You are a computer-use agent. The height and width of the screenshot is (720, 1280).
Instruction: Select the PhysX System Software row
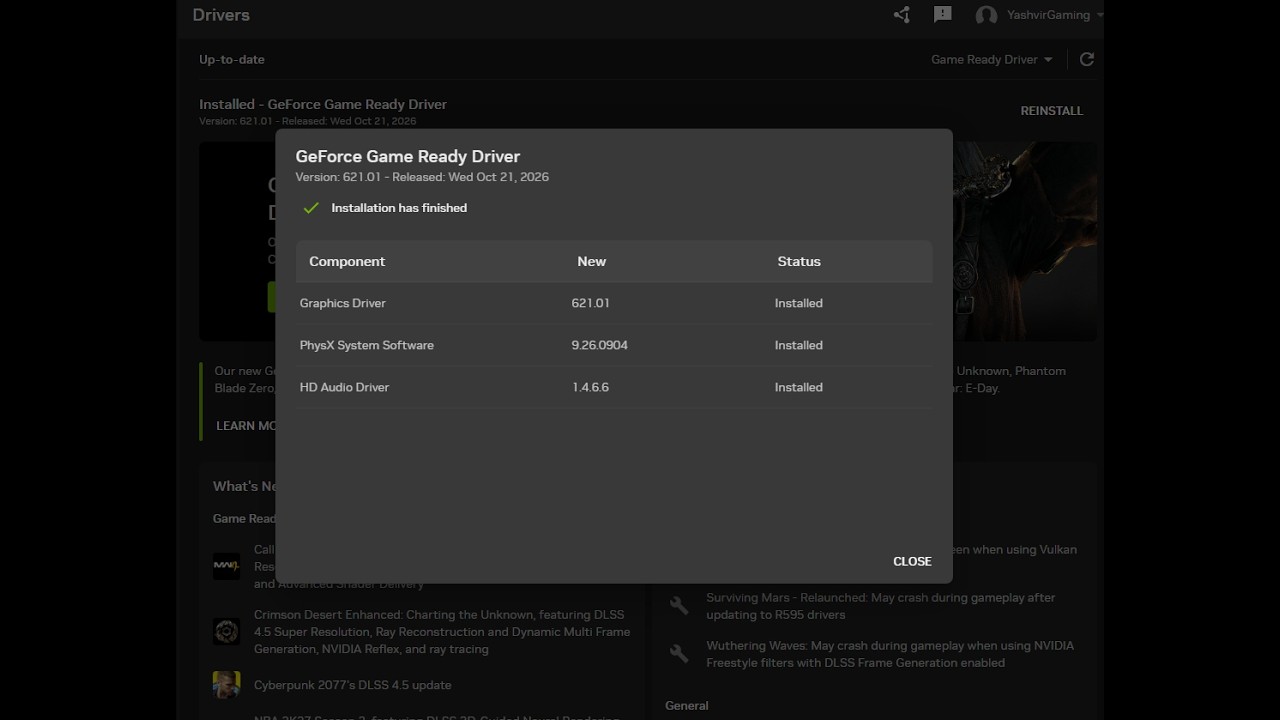click(x=614, y=345)
